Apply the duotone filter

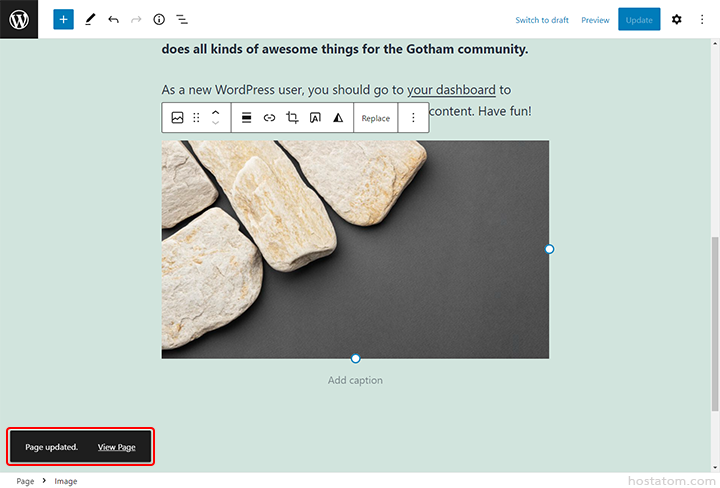click(338, 118)
